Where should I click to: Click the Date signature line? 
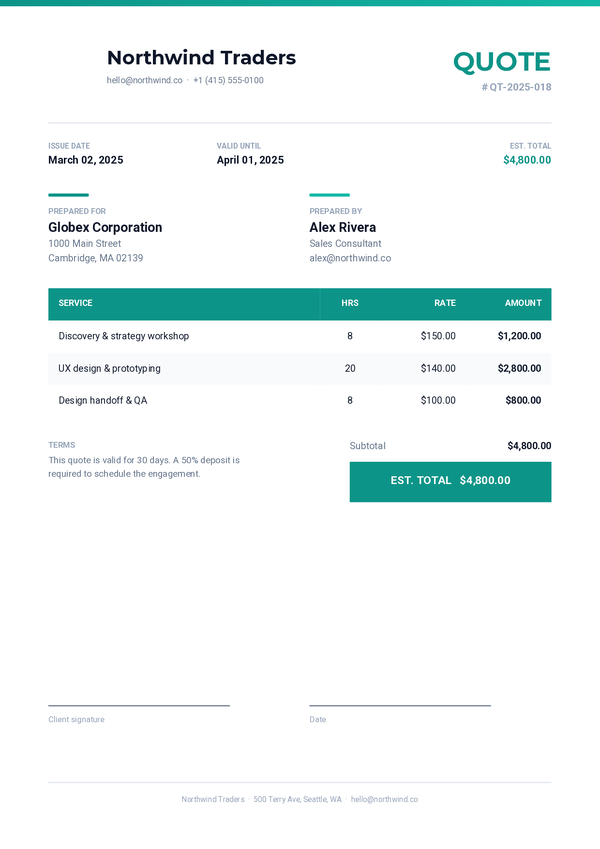point(400,706)
